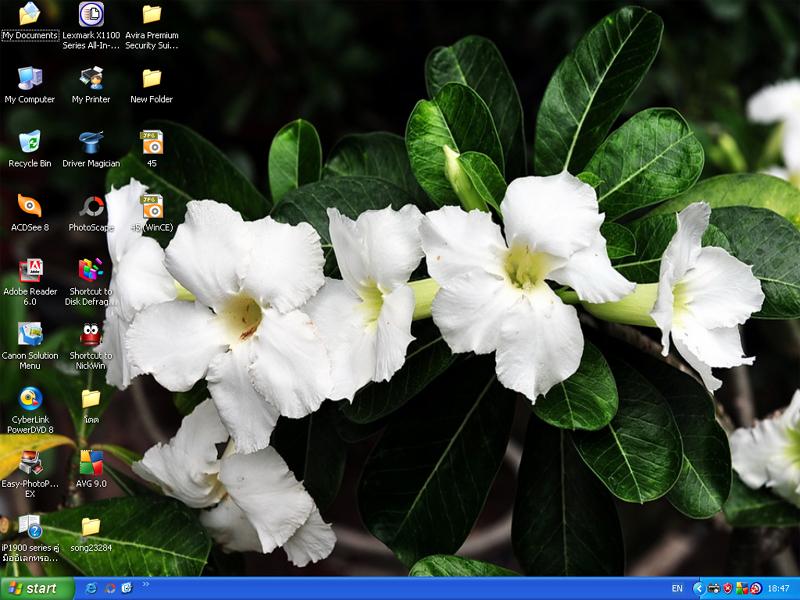Select the Avira Premium Security Suite folder

tap(152, 14)
